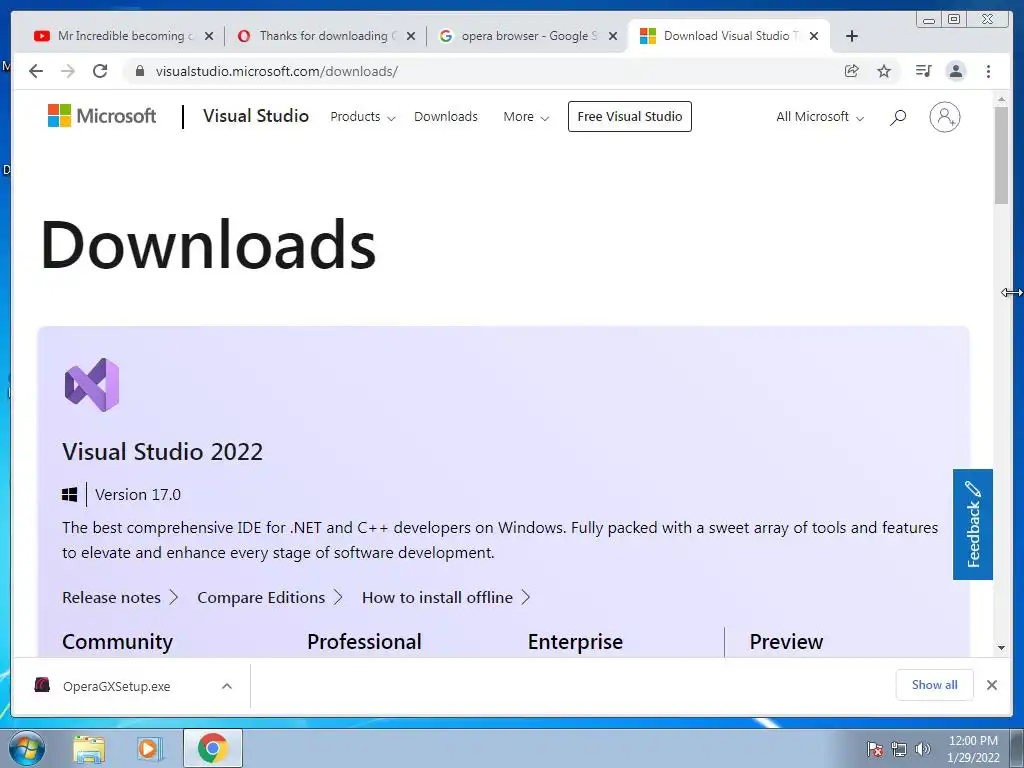This screenshot has height=768, width=1024.
Task: Click the Chrome taskbar icon
Action: point(212,748)
